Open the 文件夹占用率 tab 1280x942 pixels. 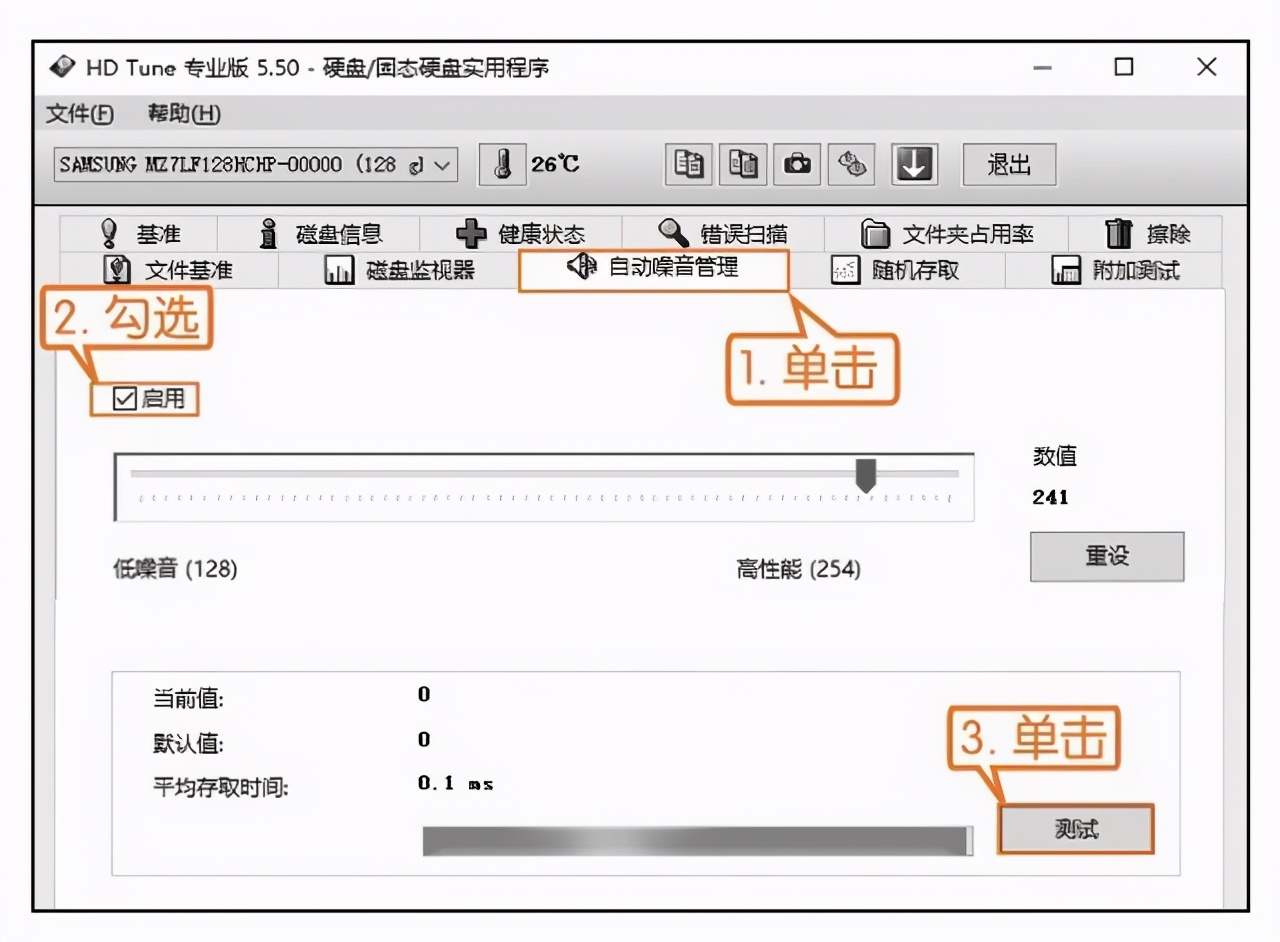pyautogui.click(x=946, y=234)
